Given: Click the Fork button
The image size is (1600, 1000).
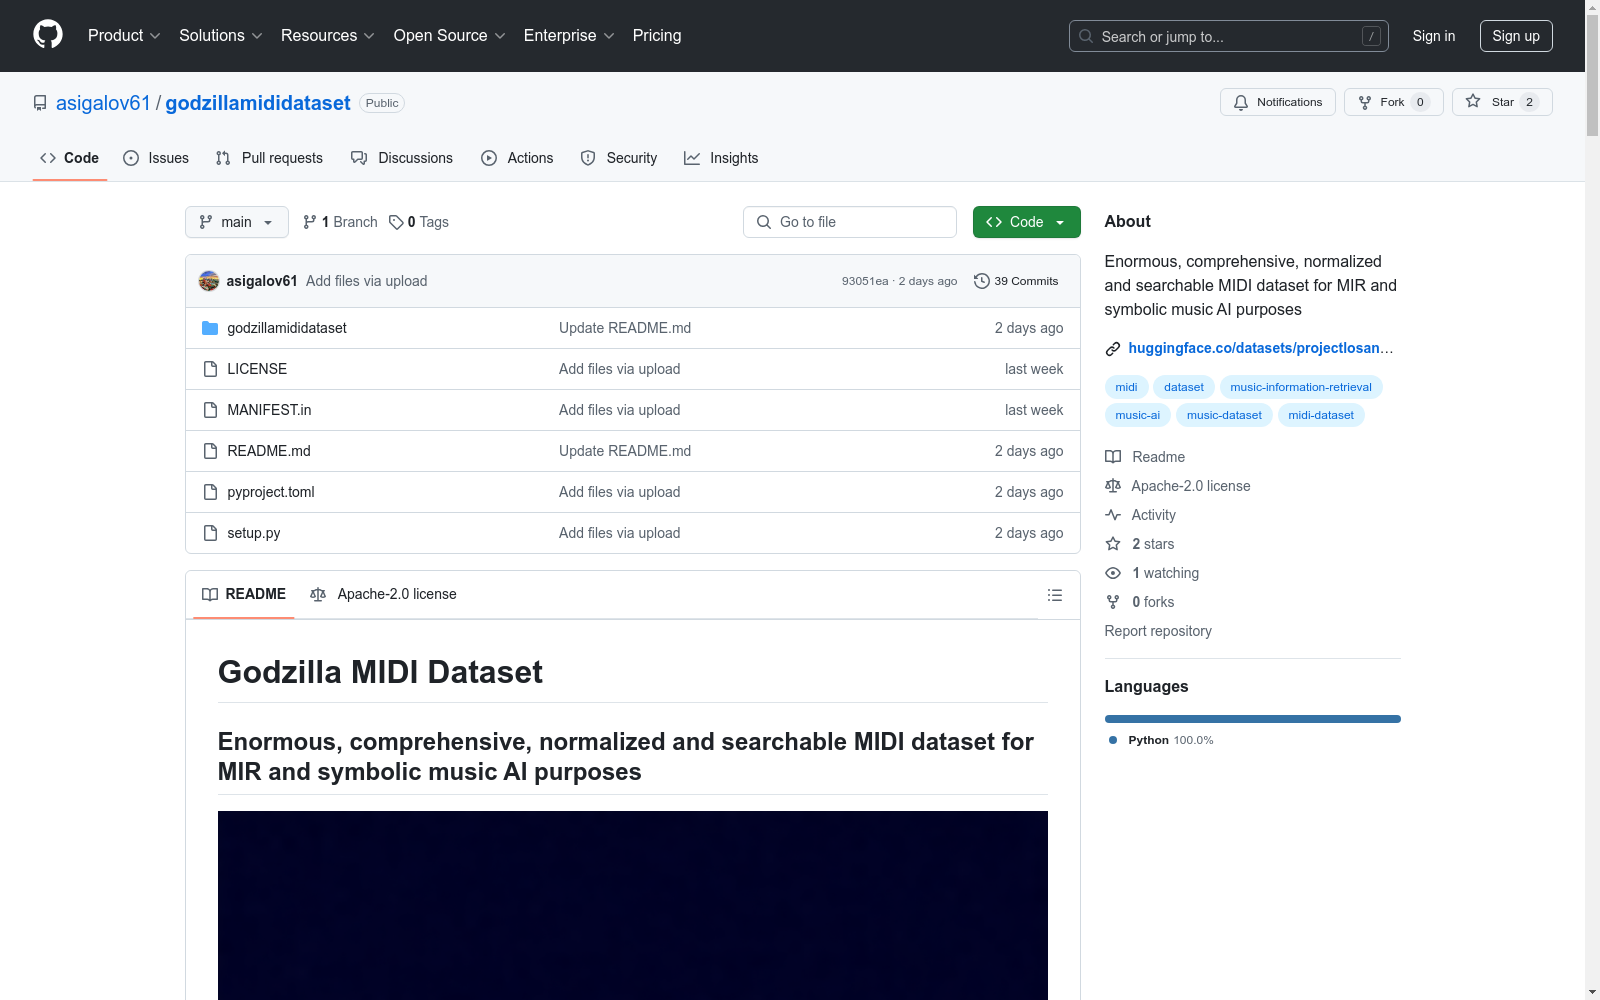Looking at the screenshot, I should [x=1394, y=102].
